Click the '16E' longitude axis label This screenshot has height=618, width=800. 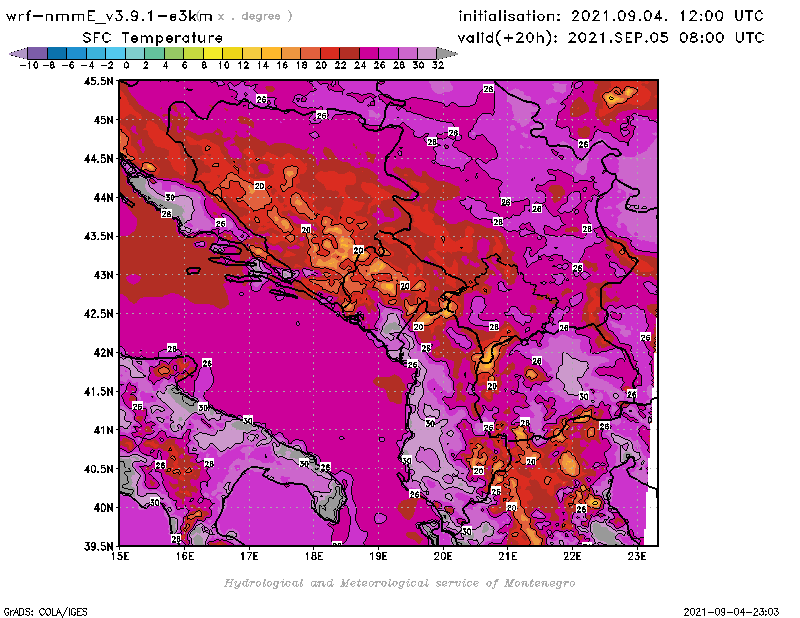185,556
